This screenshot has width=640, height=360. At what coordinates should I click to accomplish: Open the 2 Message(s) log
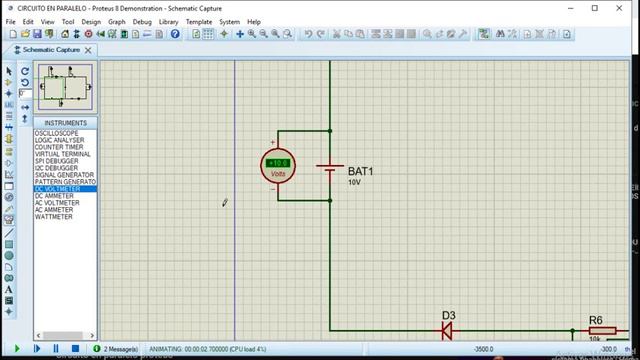[x=116, y=349]
